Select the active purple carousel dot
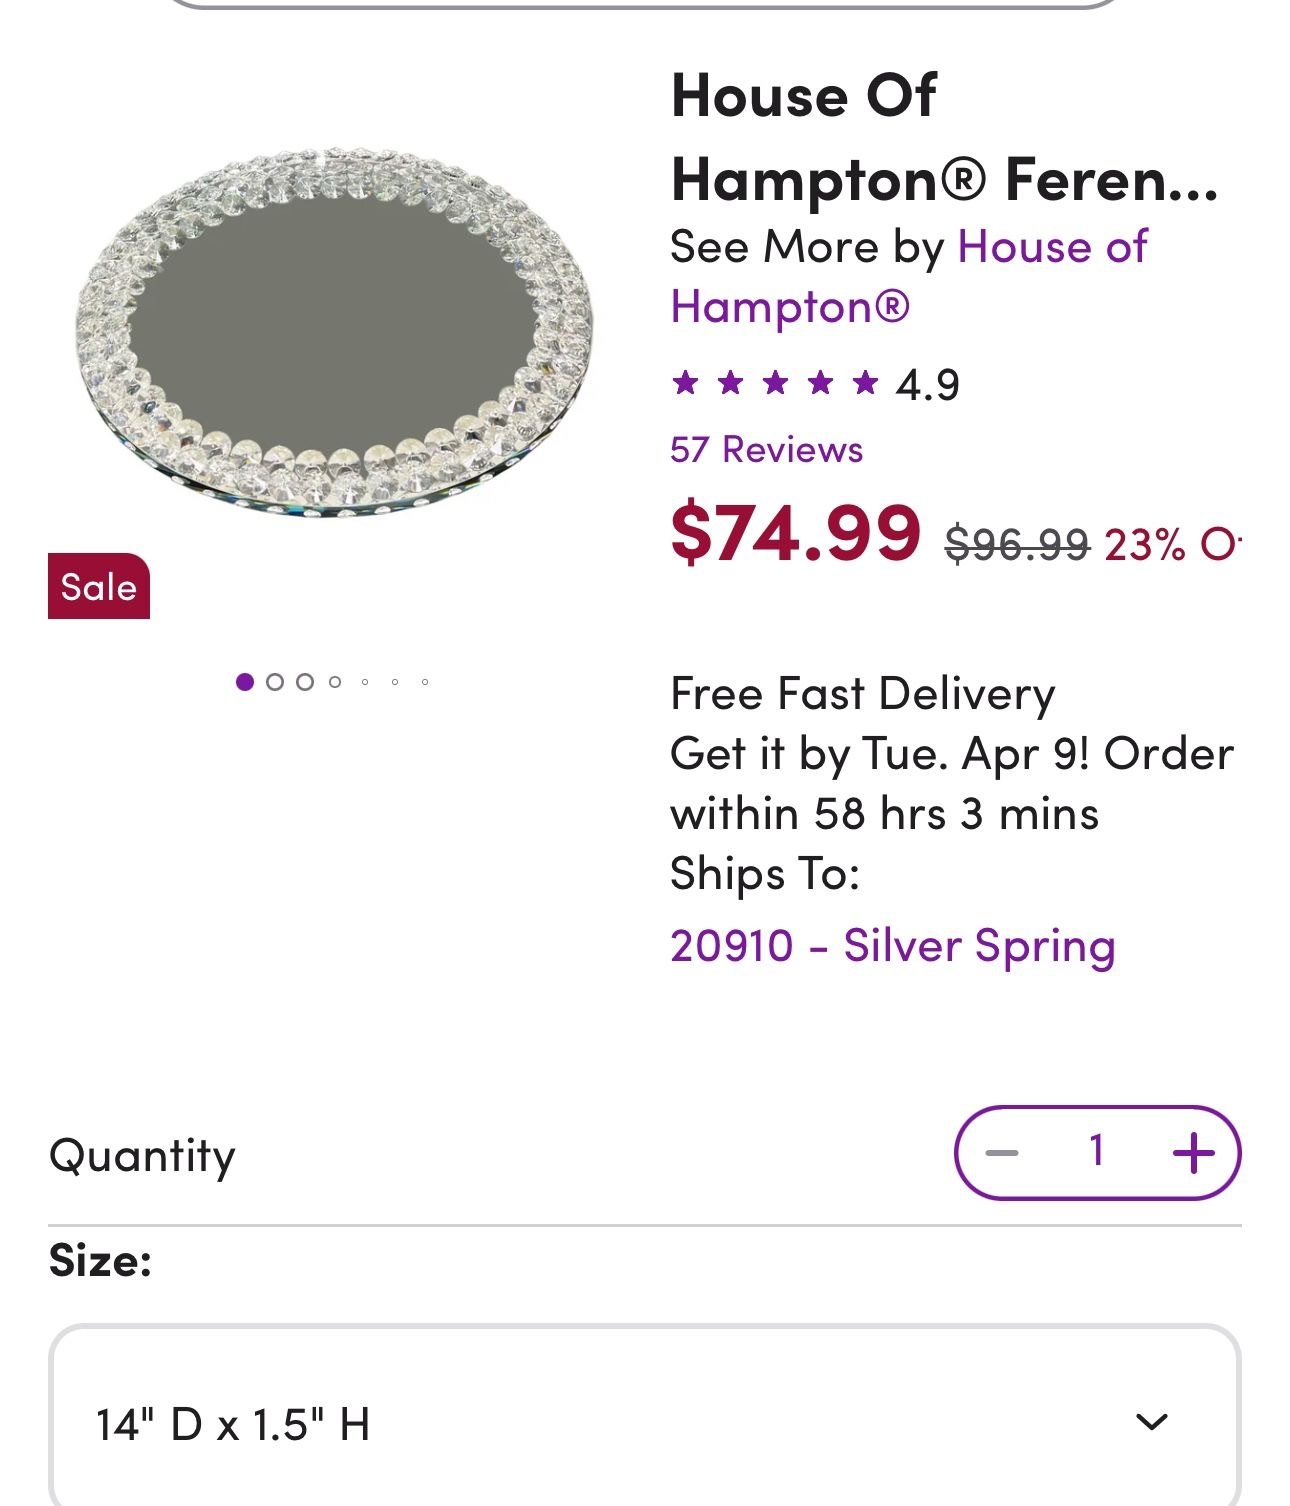1290x1506 pixels. pos(245,682)
